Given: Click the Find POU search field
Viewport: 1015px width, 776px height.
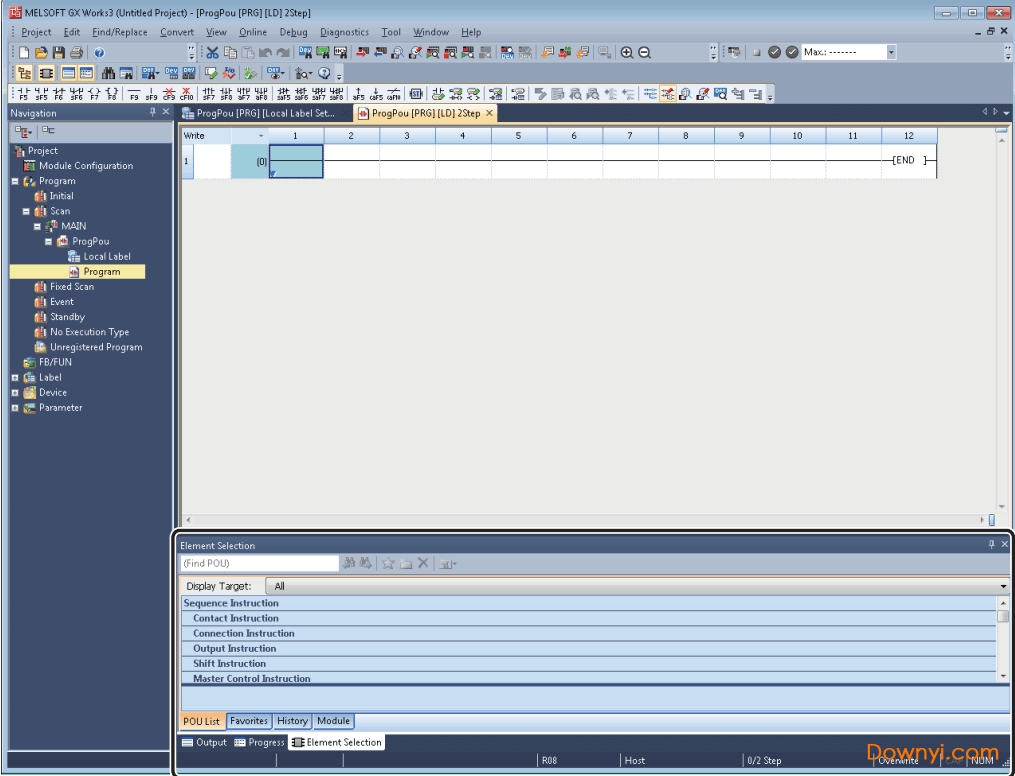Looking at the screenshot, I should click(259, 564).
